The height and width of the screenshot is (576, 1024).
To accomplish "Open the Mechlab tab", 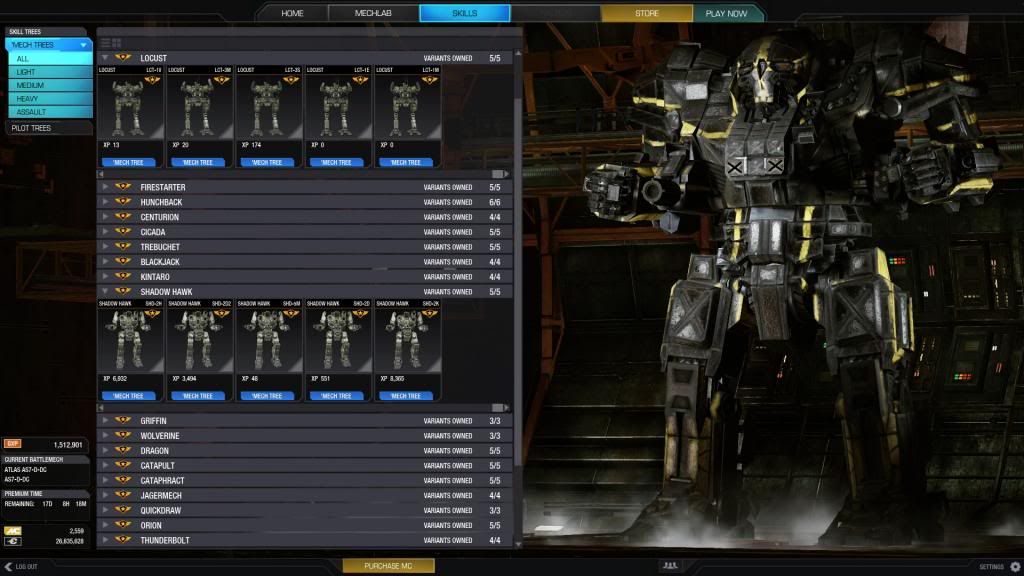I will 373,13.
